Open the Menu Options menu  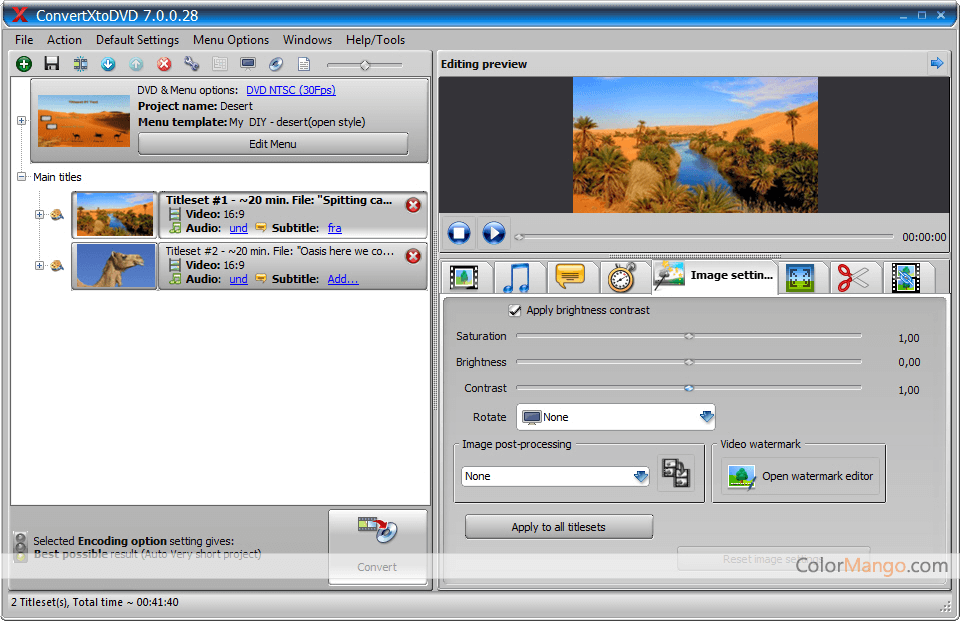[x=231, y=40]
